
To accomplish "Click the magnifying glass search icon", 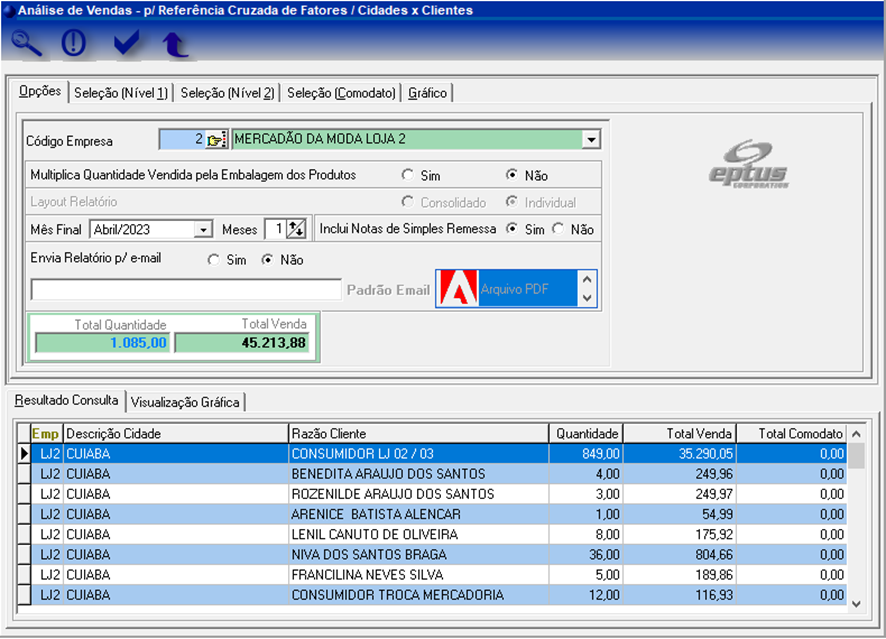I will pos(27,44).
